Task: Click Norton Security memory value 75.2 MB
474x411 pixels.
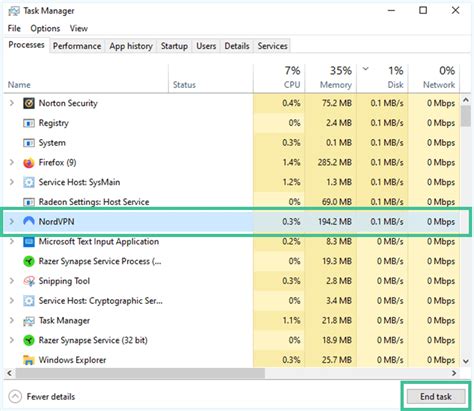Action: (337, 103)
